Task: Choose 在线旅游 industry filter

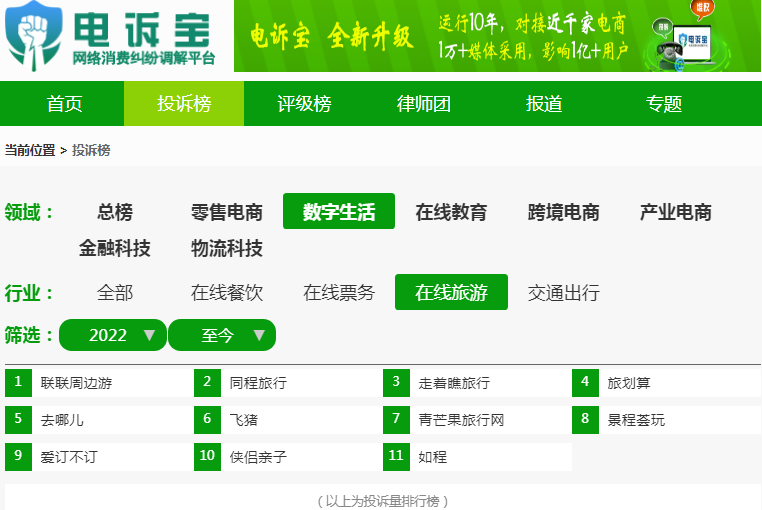Action: (451, 292)
